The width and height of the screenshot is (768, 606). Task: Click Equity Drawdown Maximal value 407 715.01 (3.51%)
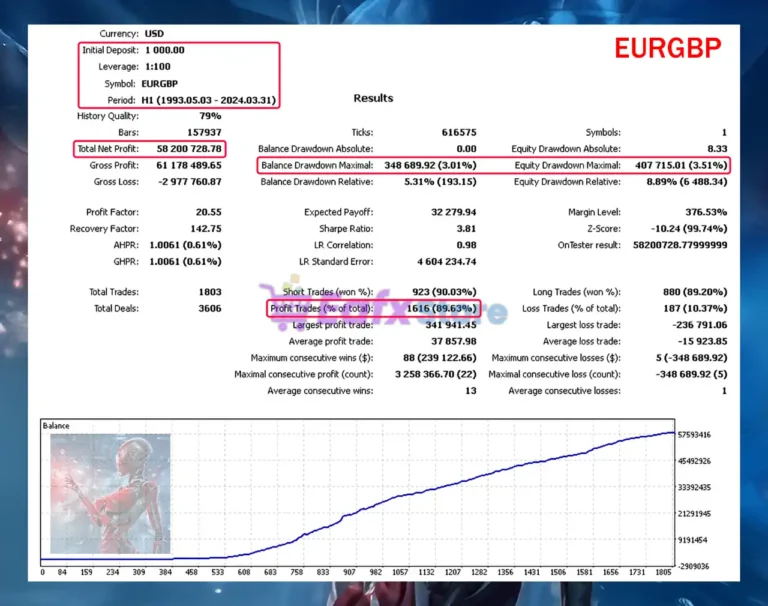pos(681,165)
